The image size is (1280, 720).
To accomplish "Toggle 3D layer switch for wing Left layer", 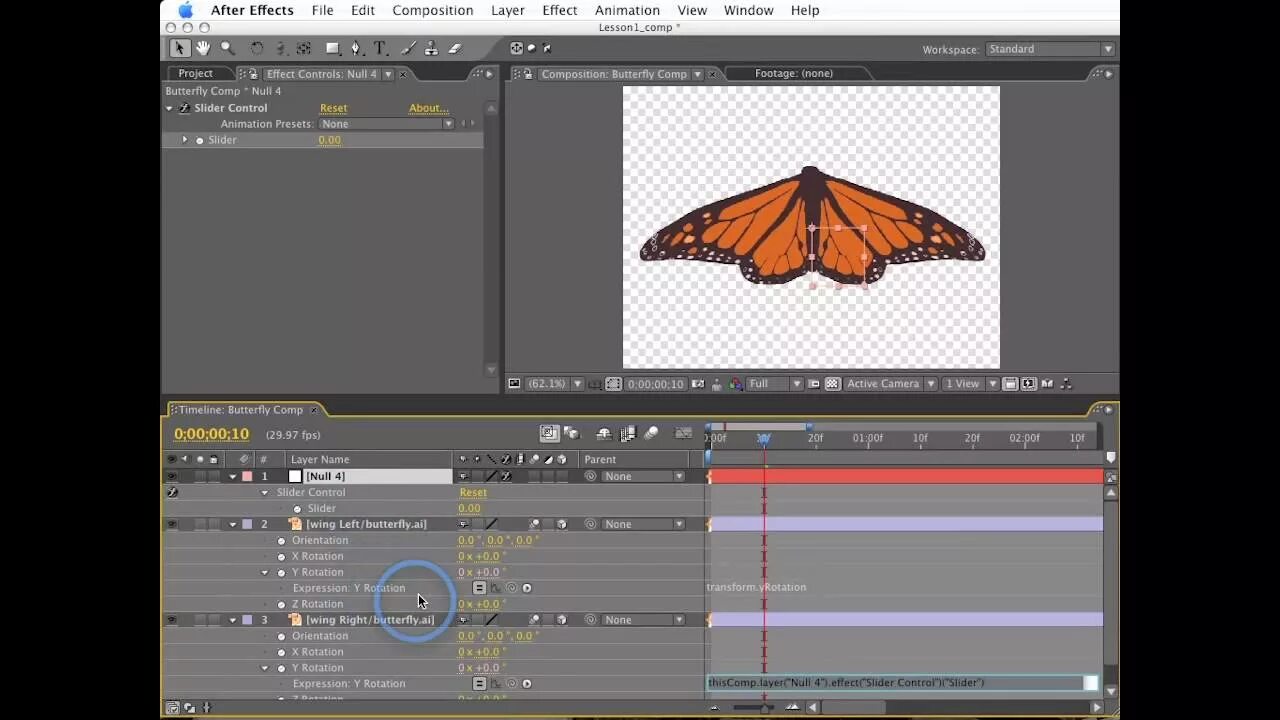I will [562, 524].
